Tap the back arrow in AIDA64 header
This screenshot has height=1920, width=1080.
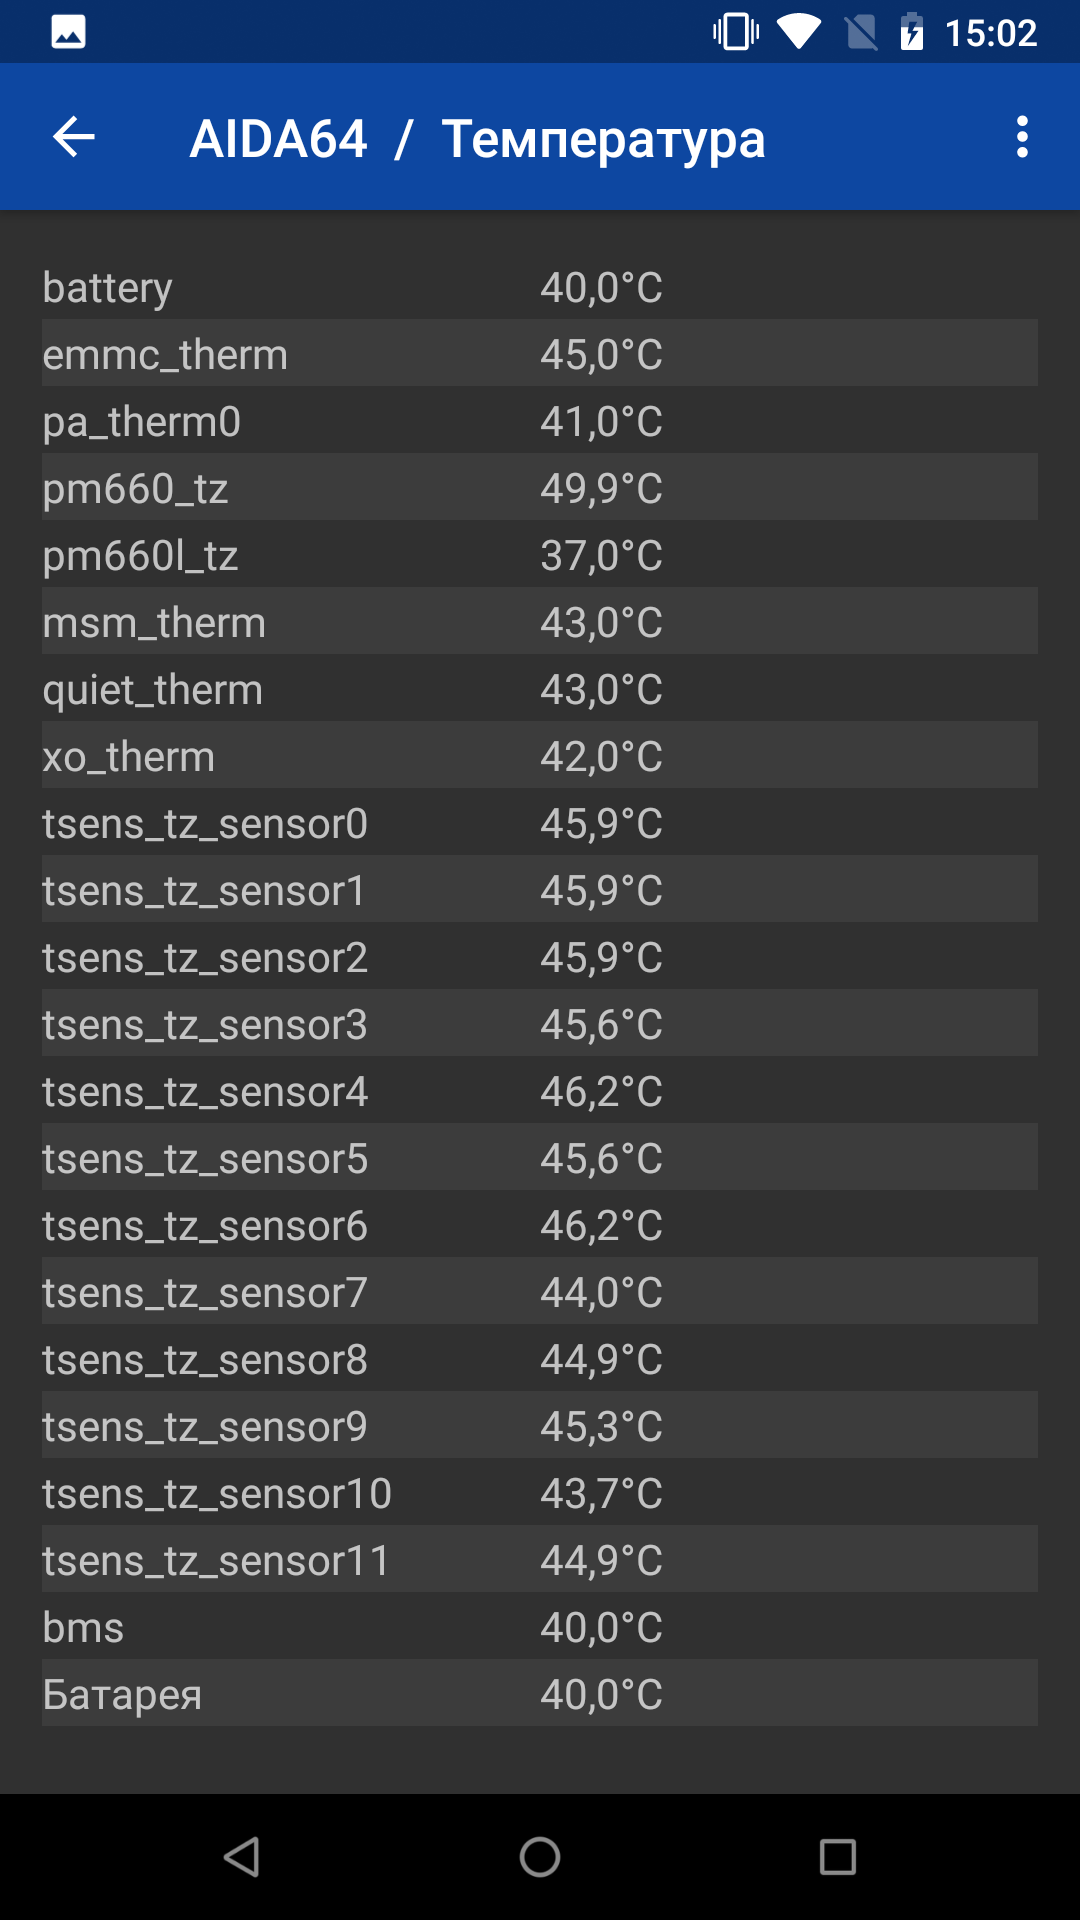pyautogui.click(x=73, y=137)
